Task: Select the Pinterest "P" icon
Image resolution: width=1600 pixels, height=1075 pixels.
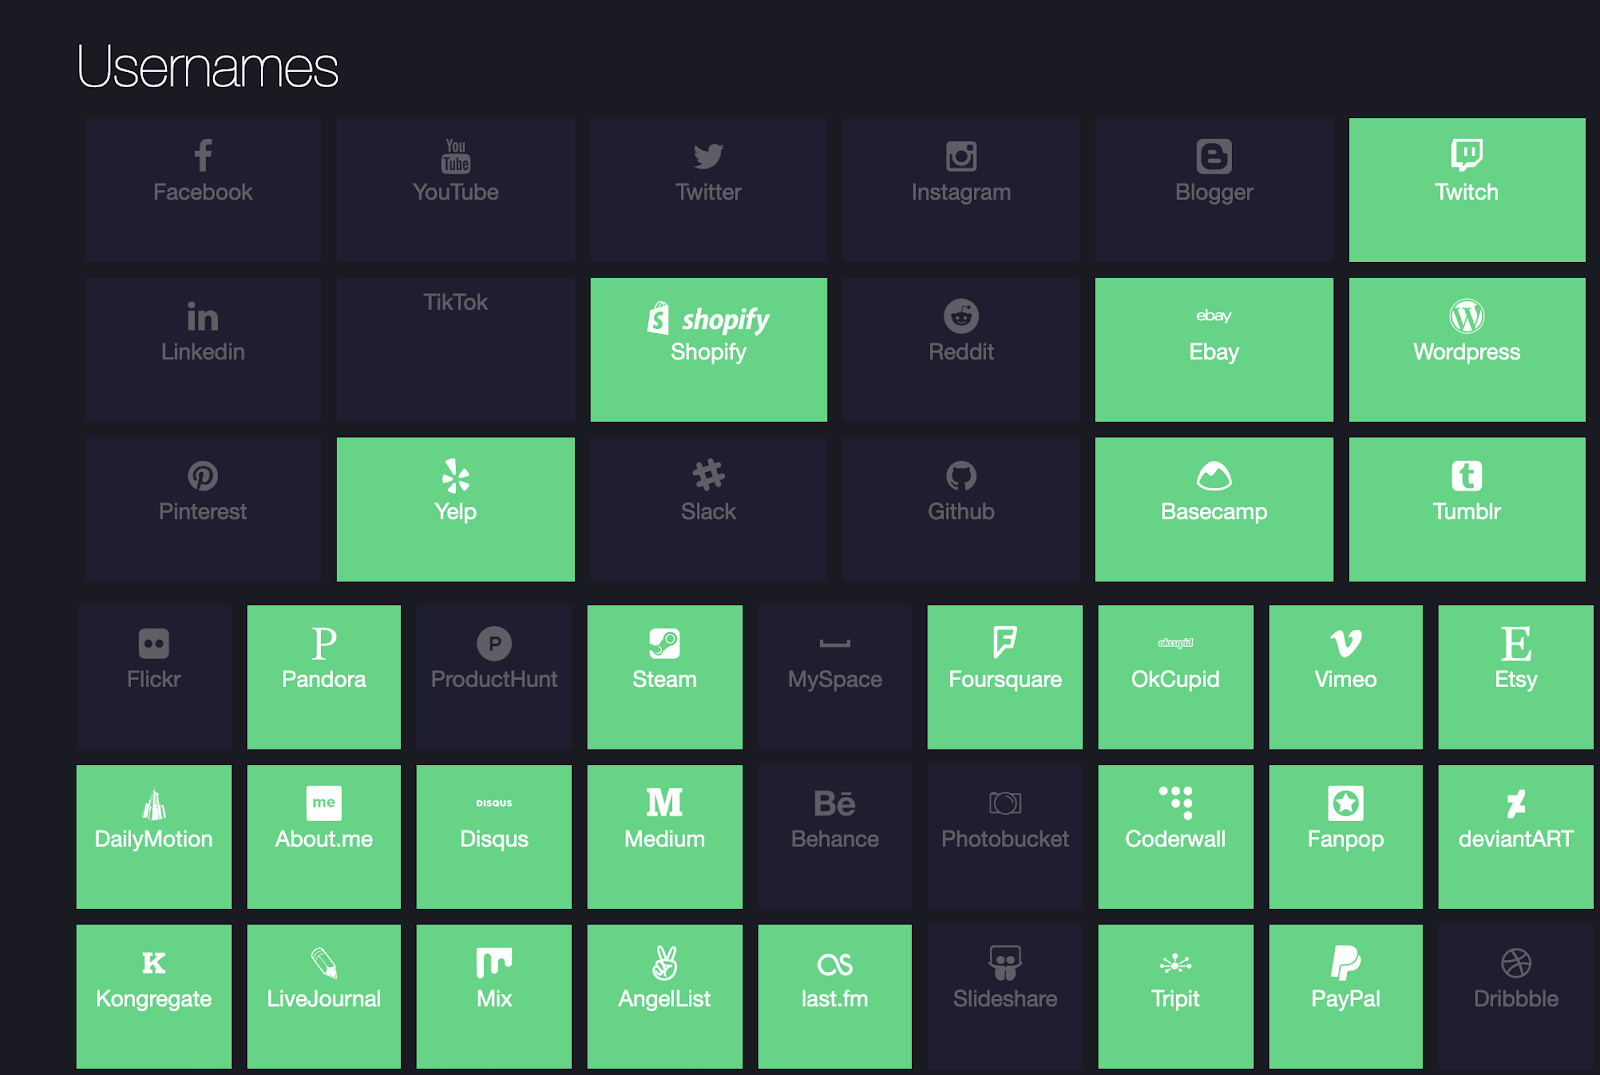Action: 203,476
